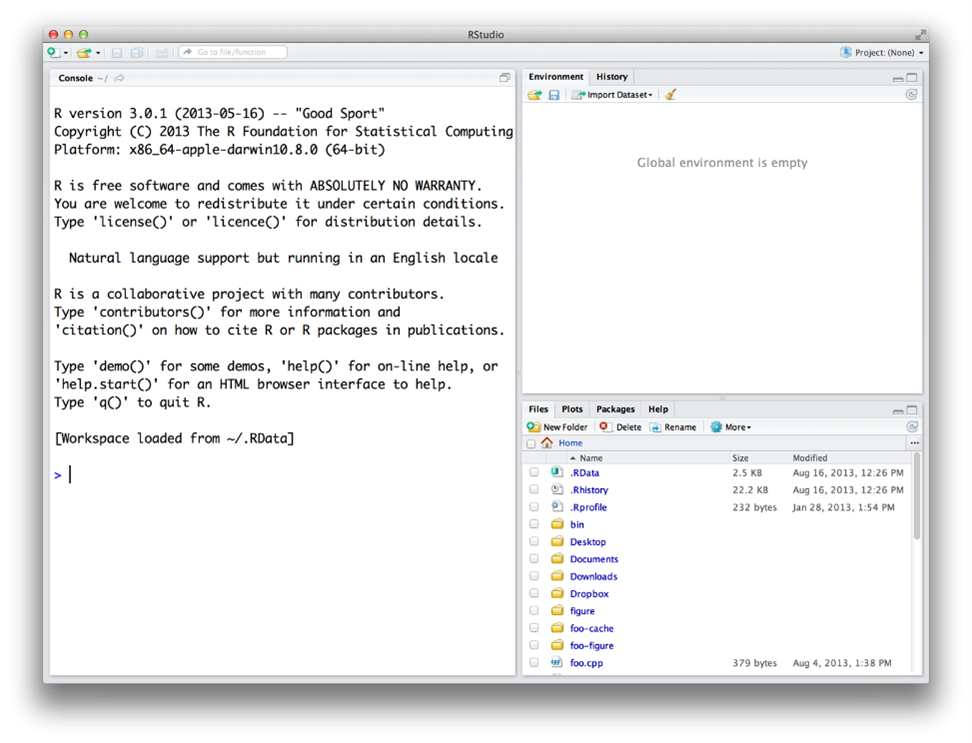The image size is (972, 743).
Task: Maximize the Console pane
Action: (505, 78)
